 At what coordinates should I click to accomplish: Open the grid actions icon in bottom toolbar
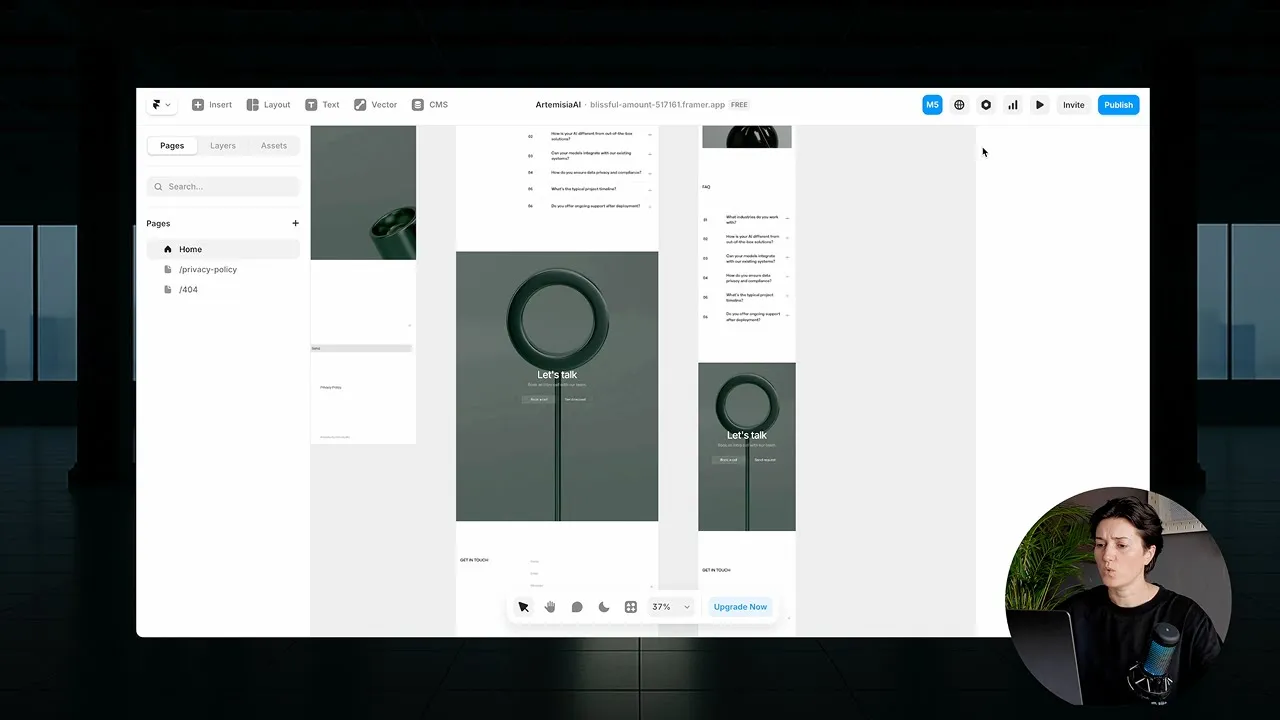[x=631, y=607]
